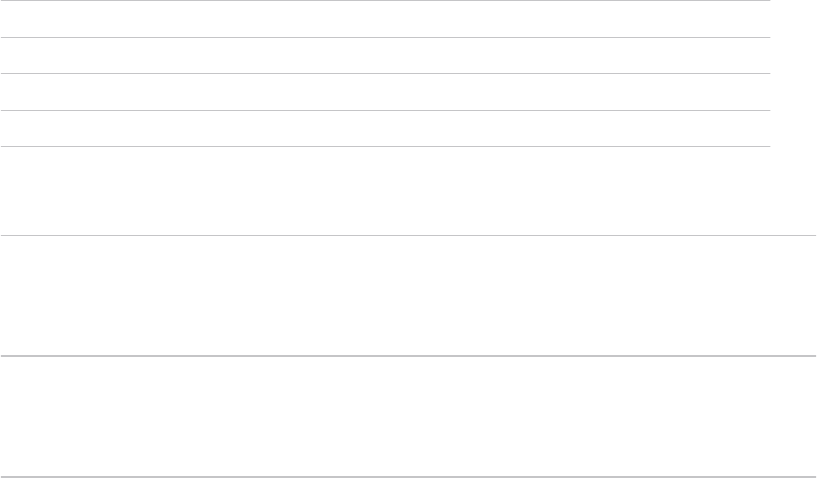Click the middle full-width divider line
This screenshot has width=817, height=478.
[408, 356]
